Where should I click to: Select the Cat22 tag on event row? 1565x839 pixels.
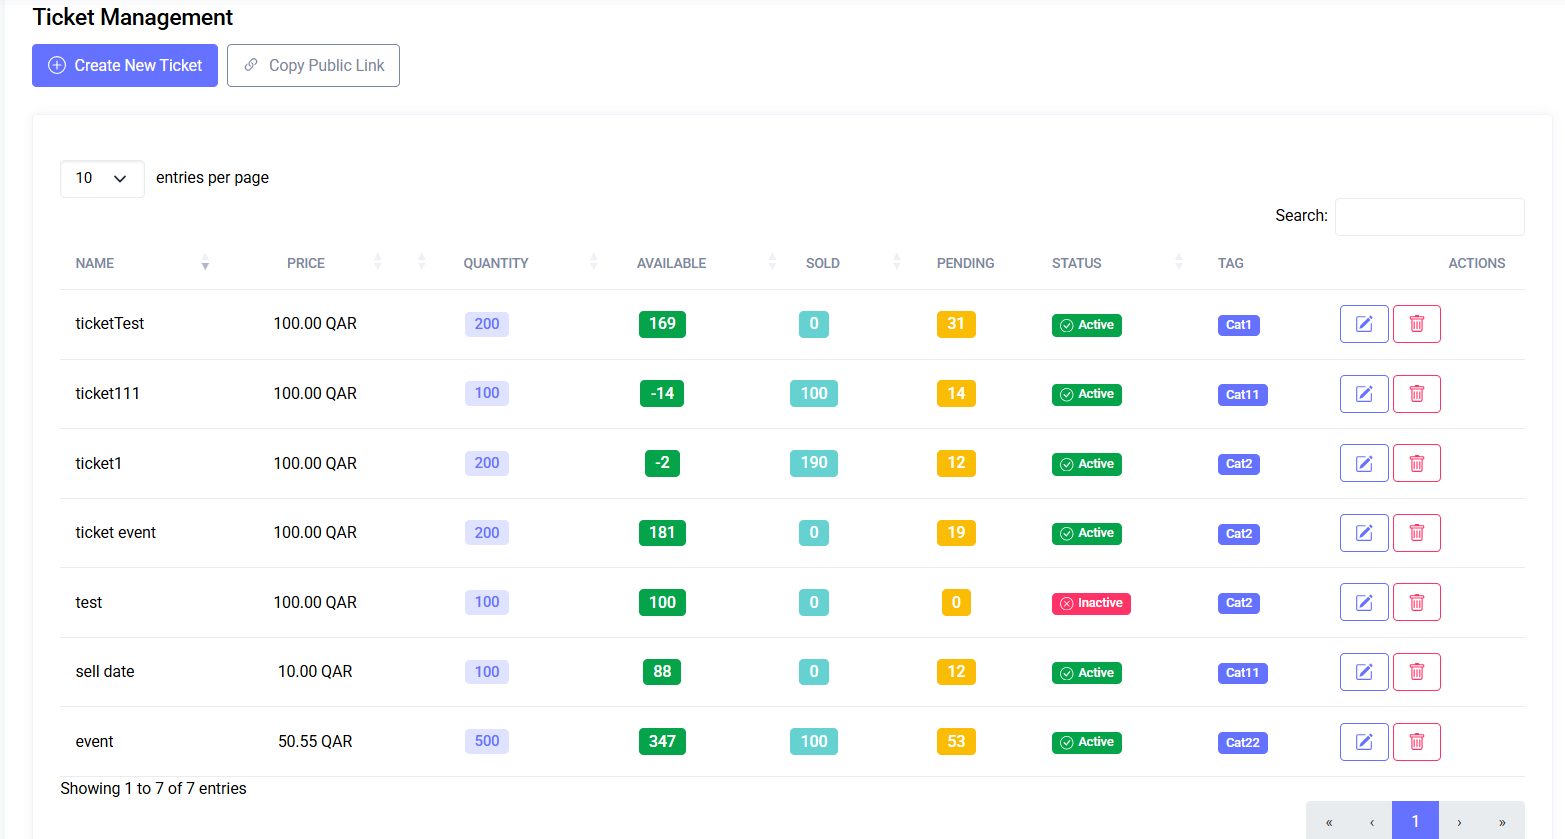pyautogui.click(x=1242, y=742)
